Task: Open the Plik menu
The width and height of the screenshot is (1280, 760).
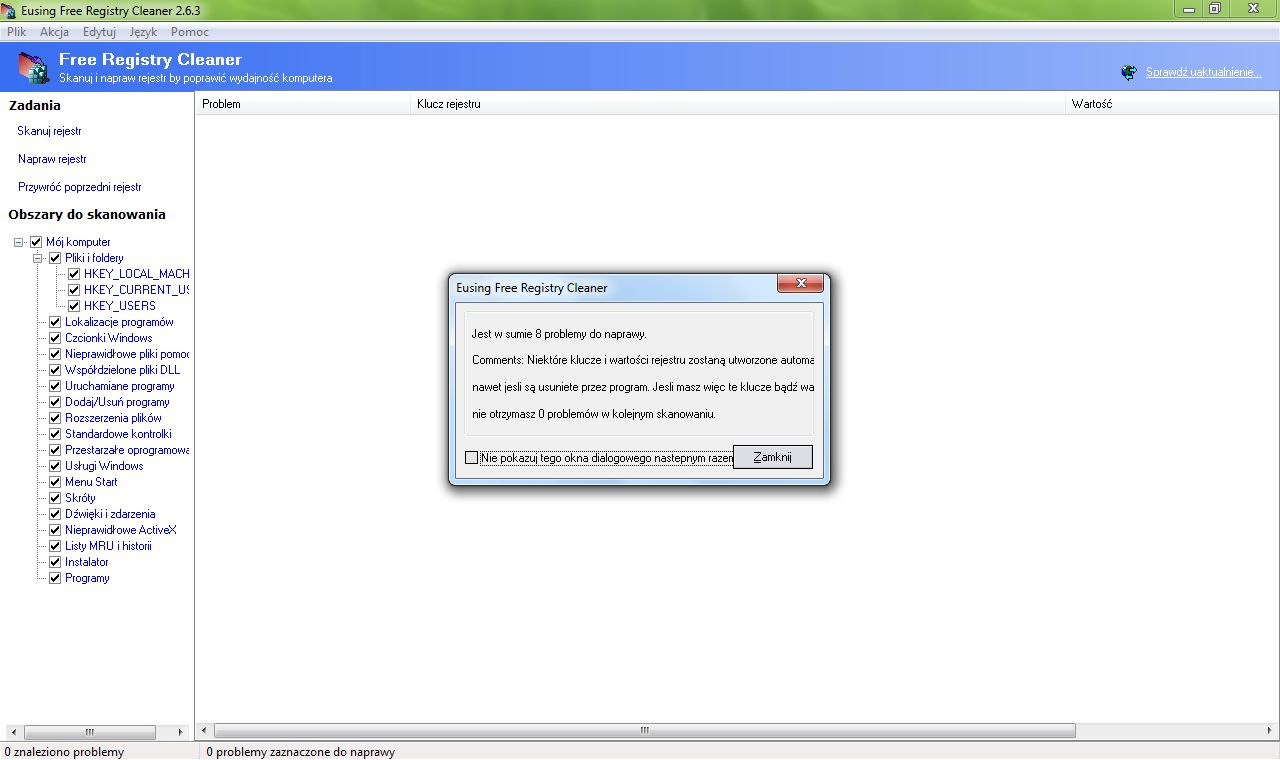Action: pos(16,32)
